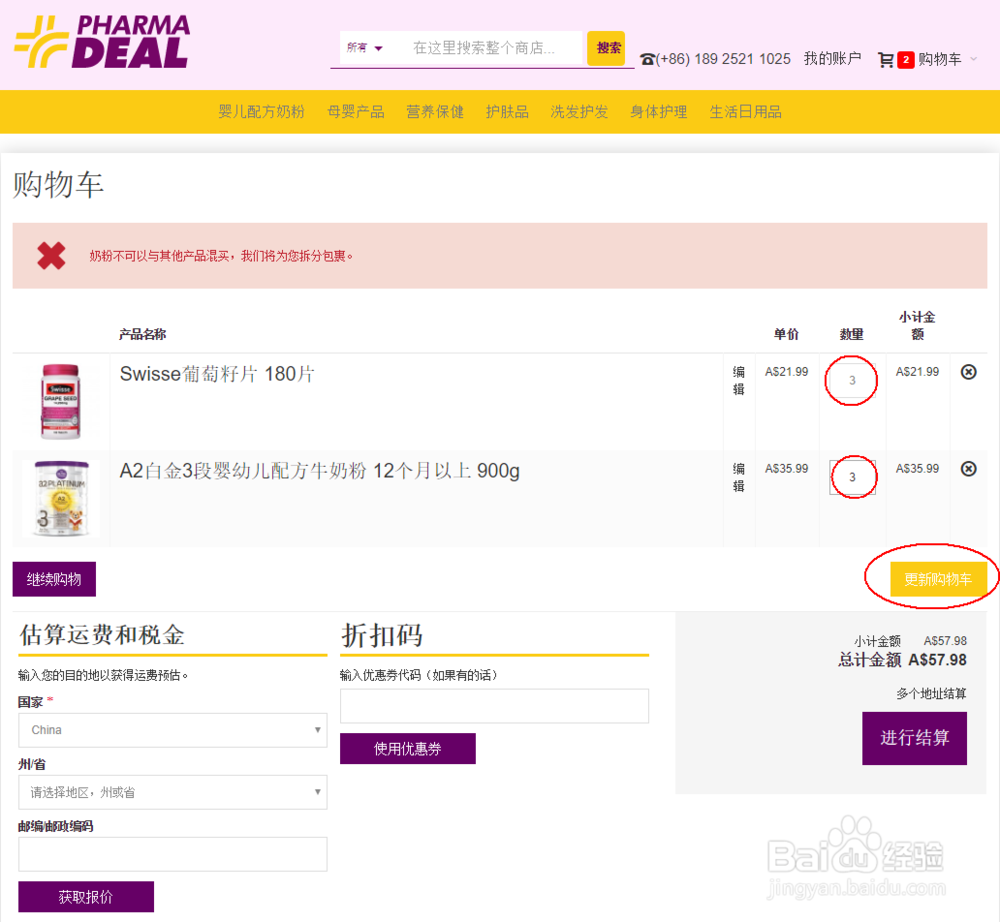Click the 使用优惠券 apply coupon button

pyautogui.click(x=408, y=749)
